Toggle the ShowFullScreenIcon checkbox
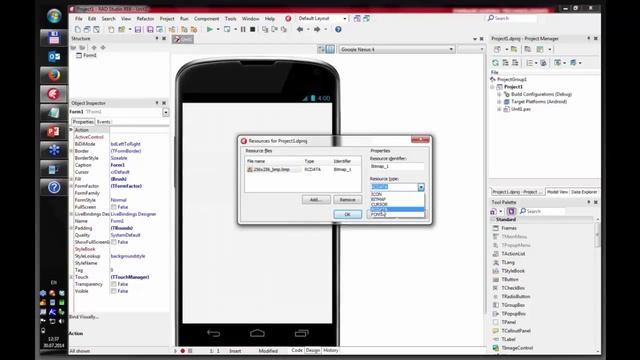 (x=114, y=242)
